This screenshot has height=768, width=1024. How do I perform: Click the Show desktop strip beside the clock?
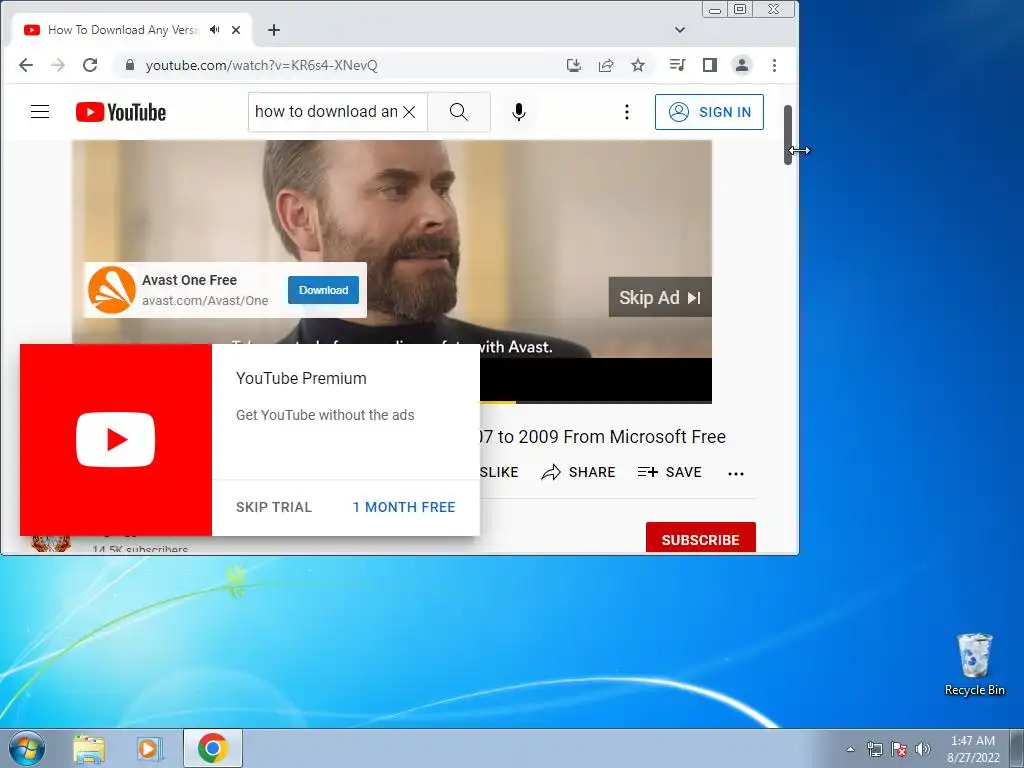click(1017, 748)
